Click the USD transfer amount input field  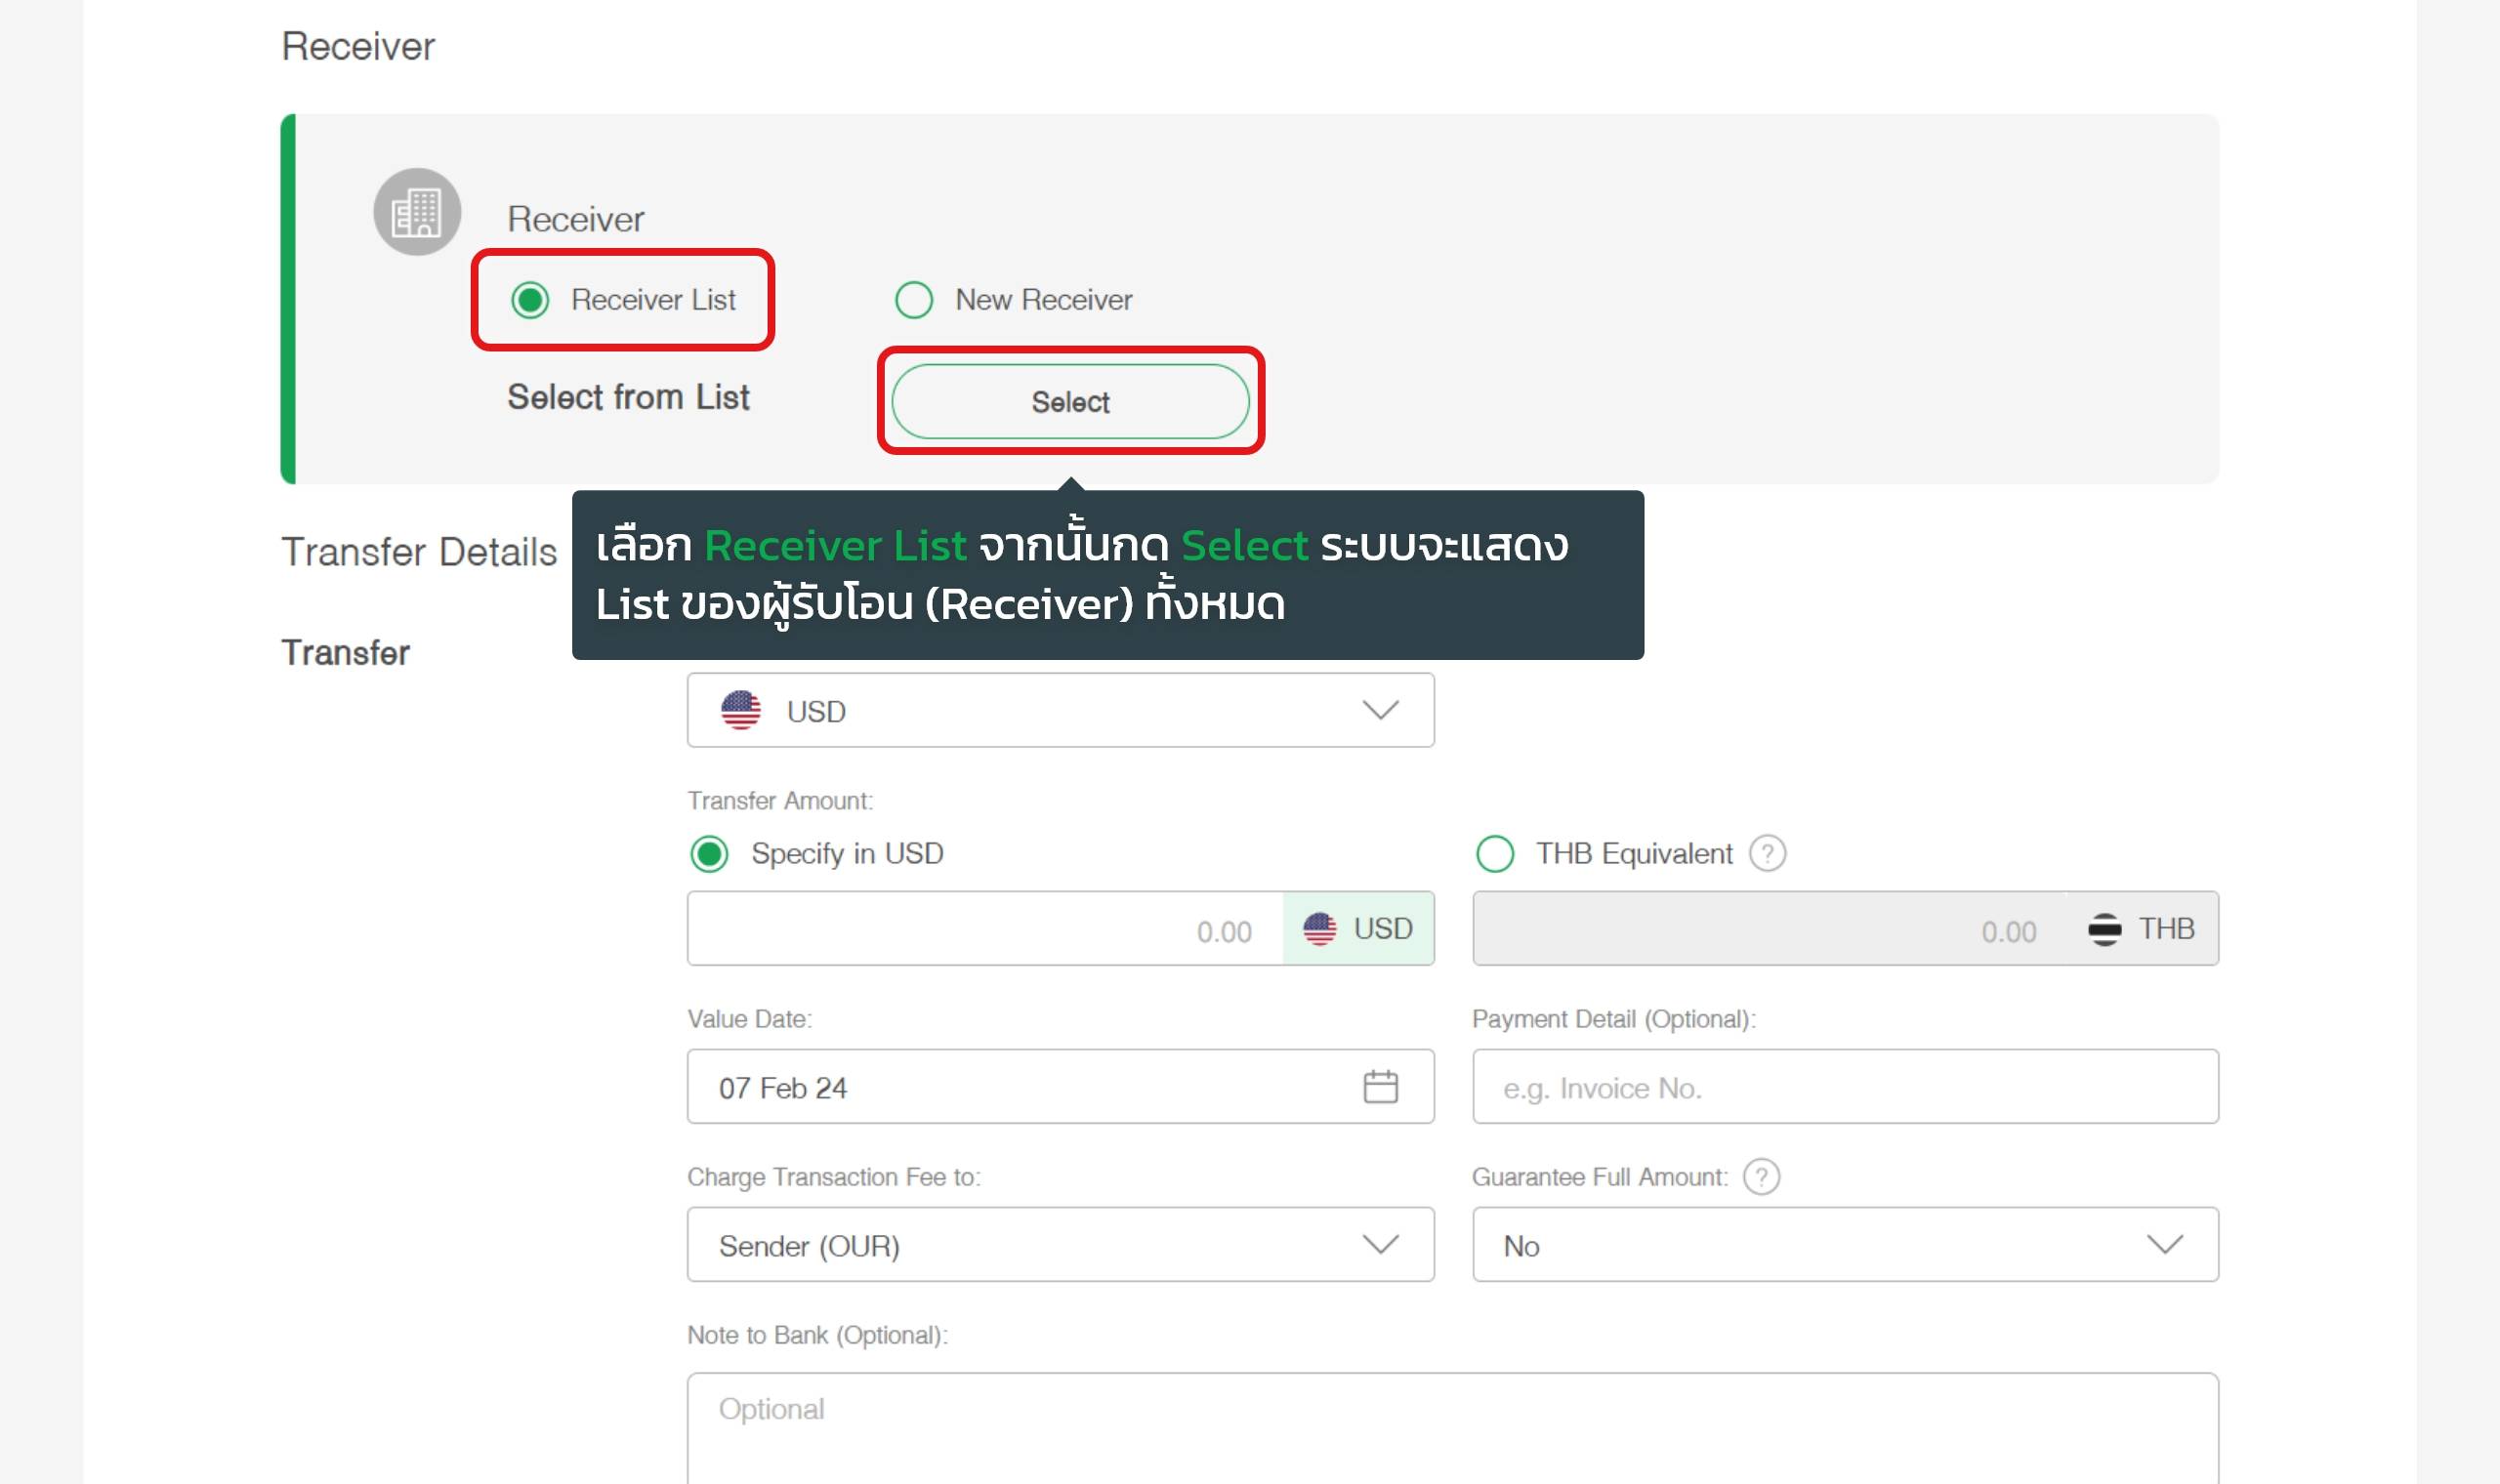click(984, 928)
